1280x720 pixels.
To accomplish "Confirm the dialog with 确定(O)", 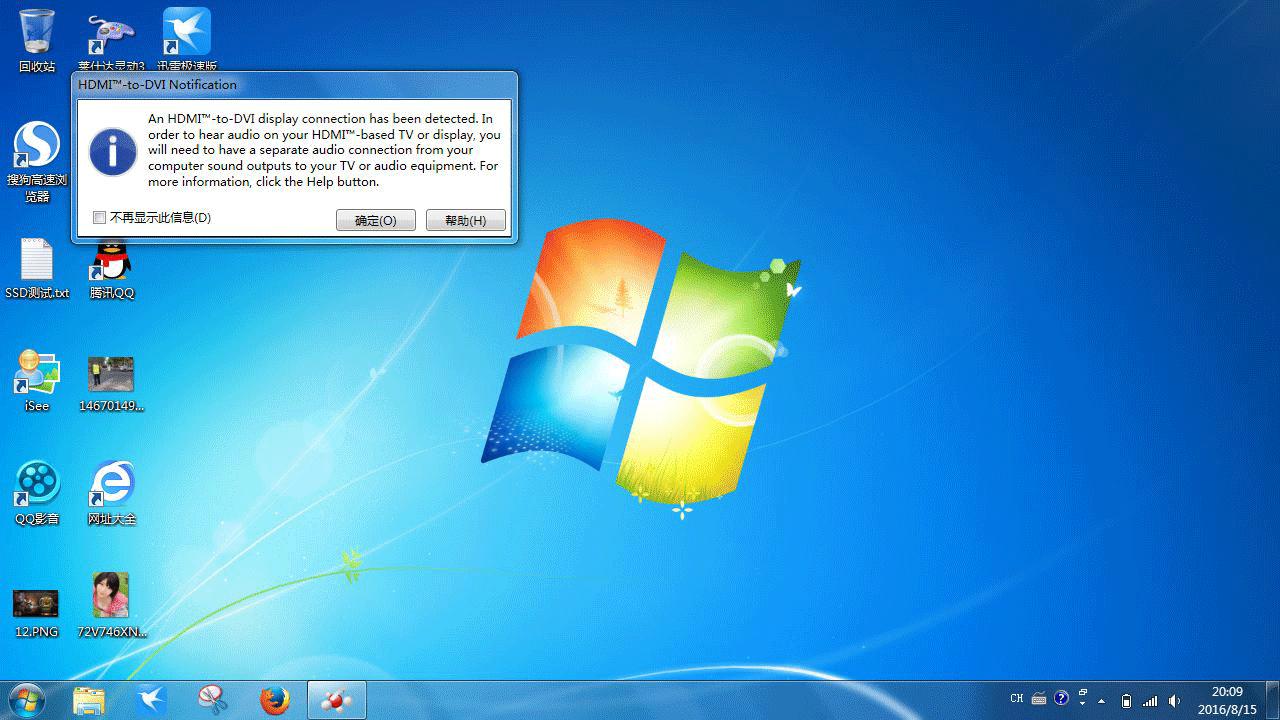I will point(376,220).
